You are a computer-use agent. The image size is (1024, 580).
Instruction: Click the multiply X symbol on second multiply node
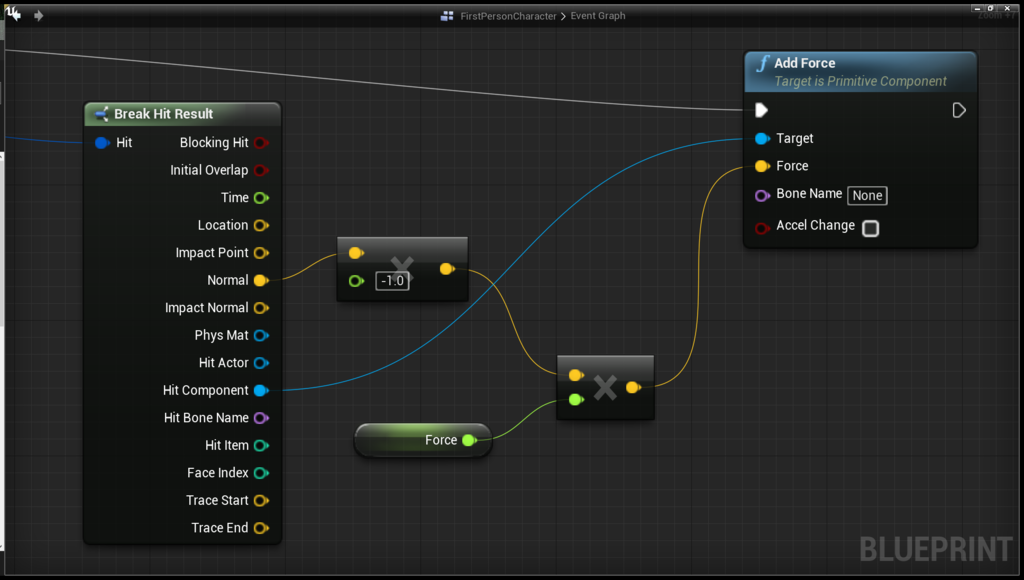coord(605,387)
